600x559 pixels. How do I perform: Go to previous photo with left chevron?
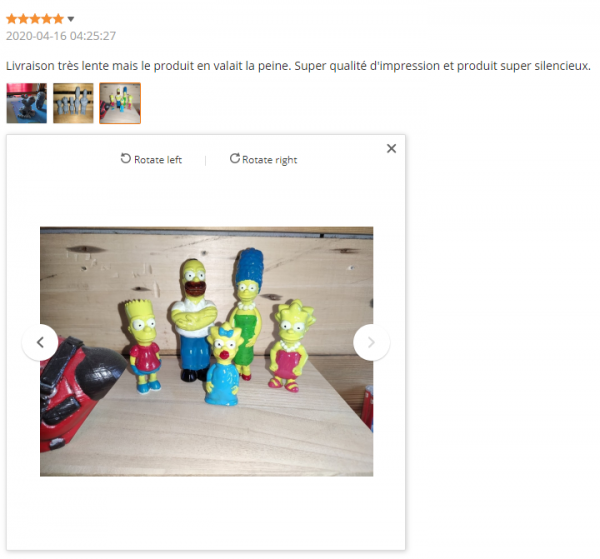pyautogui.click(x=40, y=342)
